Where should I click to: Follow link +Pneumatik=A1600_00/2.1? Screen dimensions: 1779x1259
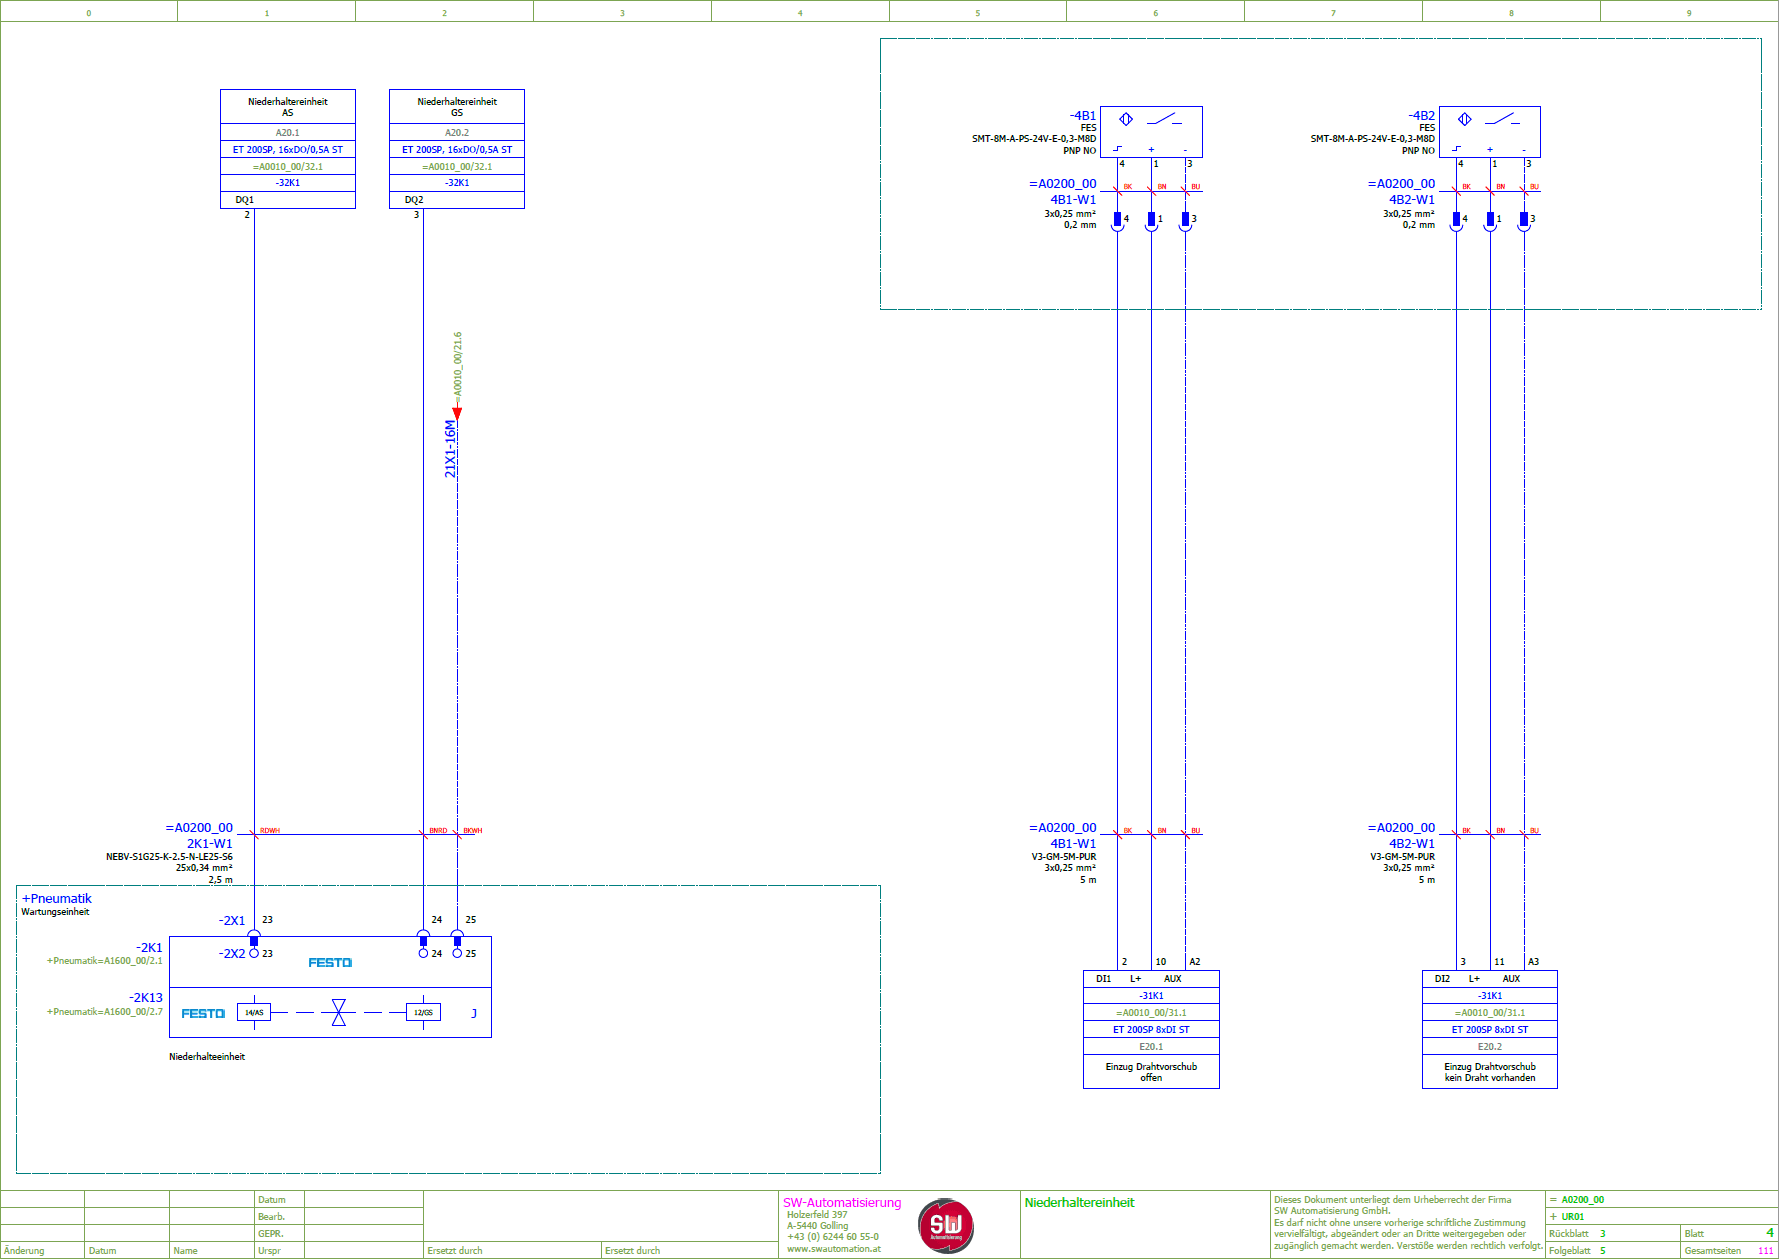pos(104,961)
